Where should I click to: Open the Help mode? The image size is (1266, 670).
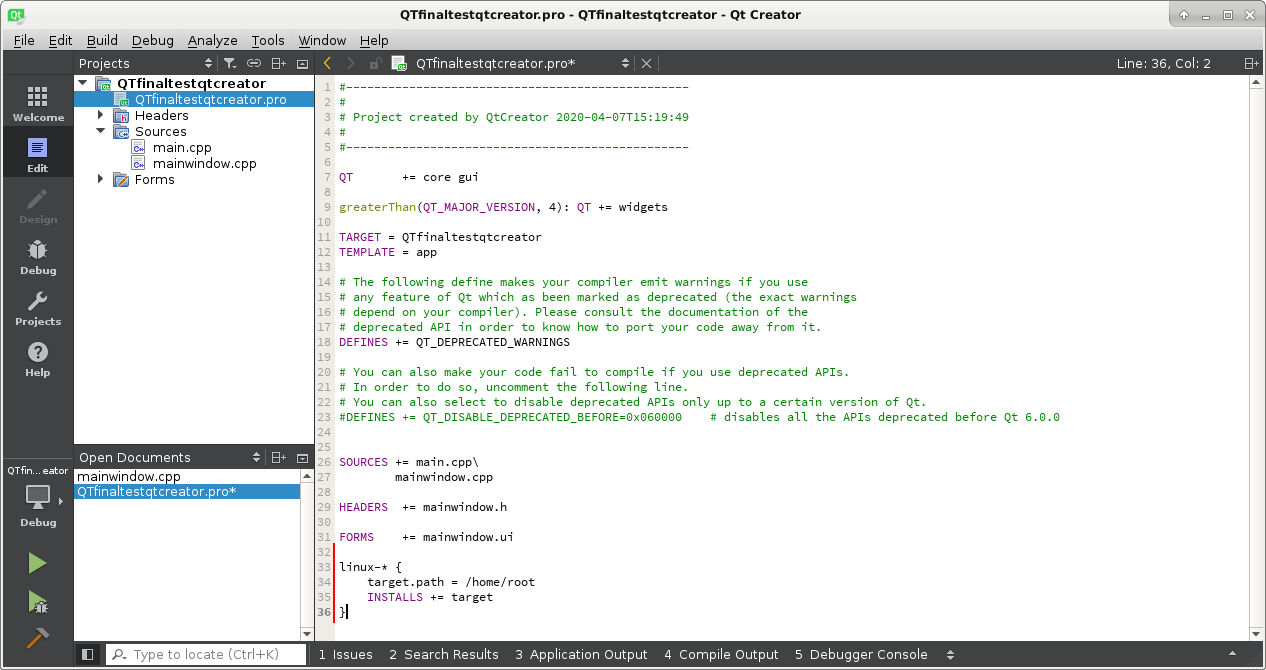[37, 358]
